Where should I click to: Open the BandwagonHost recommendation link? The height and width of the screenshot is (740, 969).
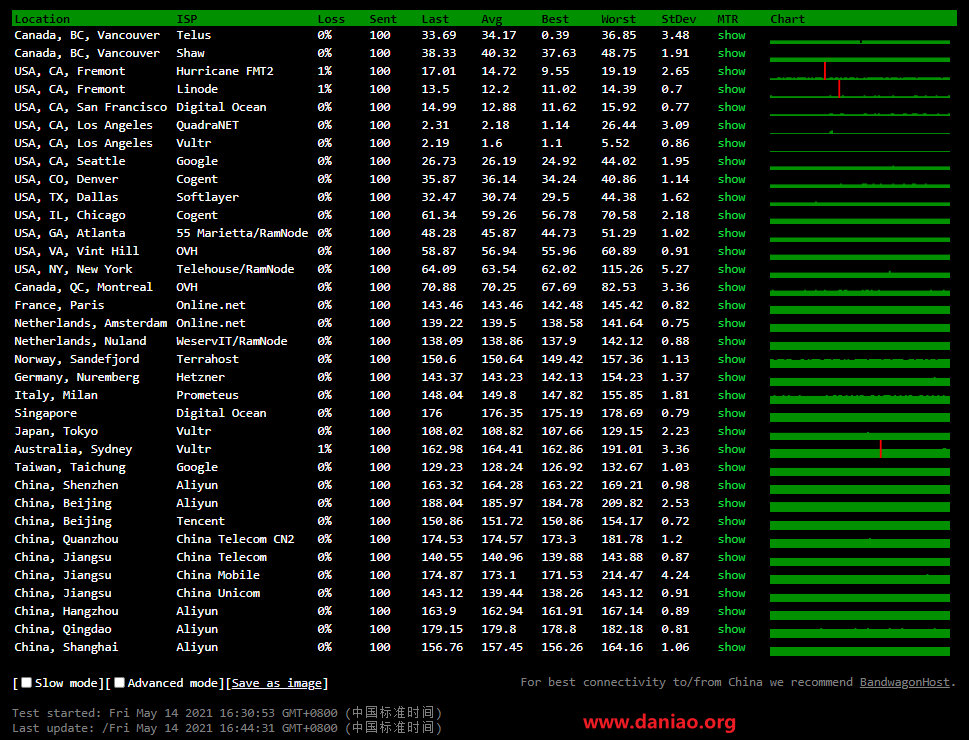(904, 682)
